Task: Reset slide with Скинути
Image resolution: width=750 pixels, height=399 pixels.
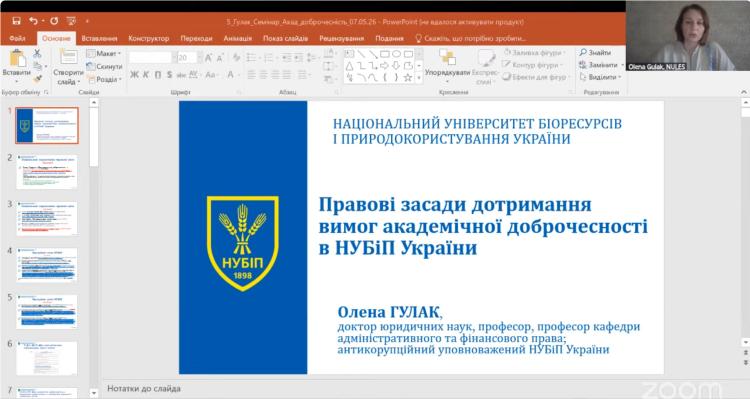Action: 105,66
